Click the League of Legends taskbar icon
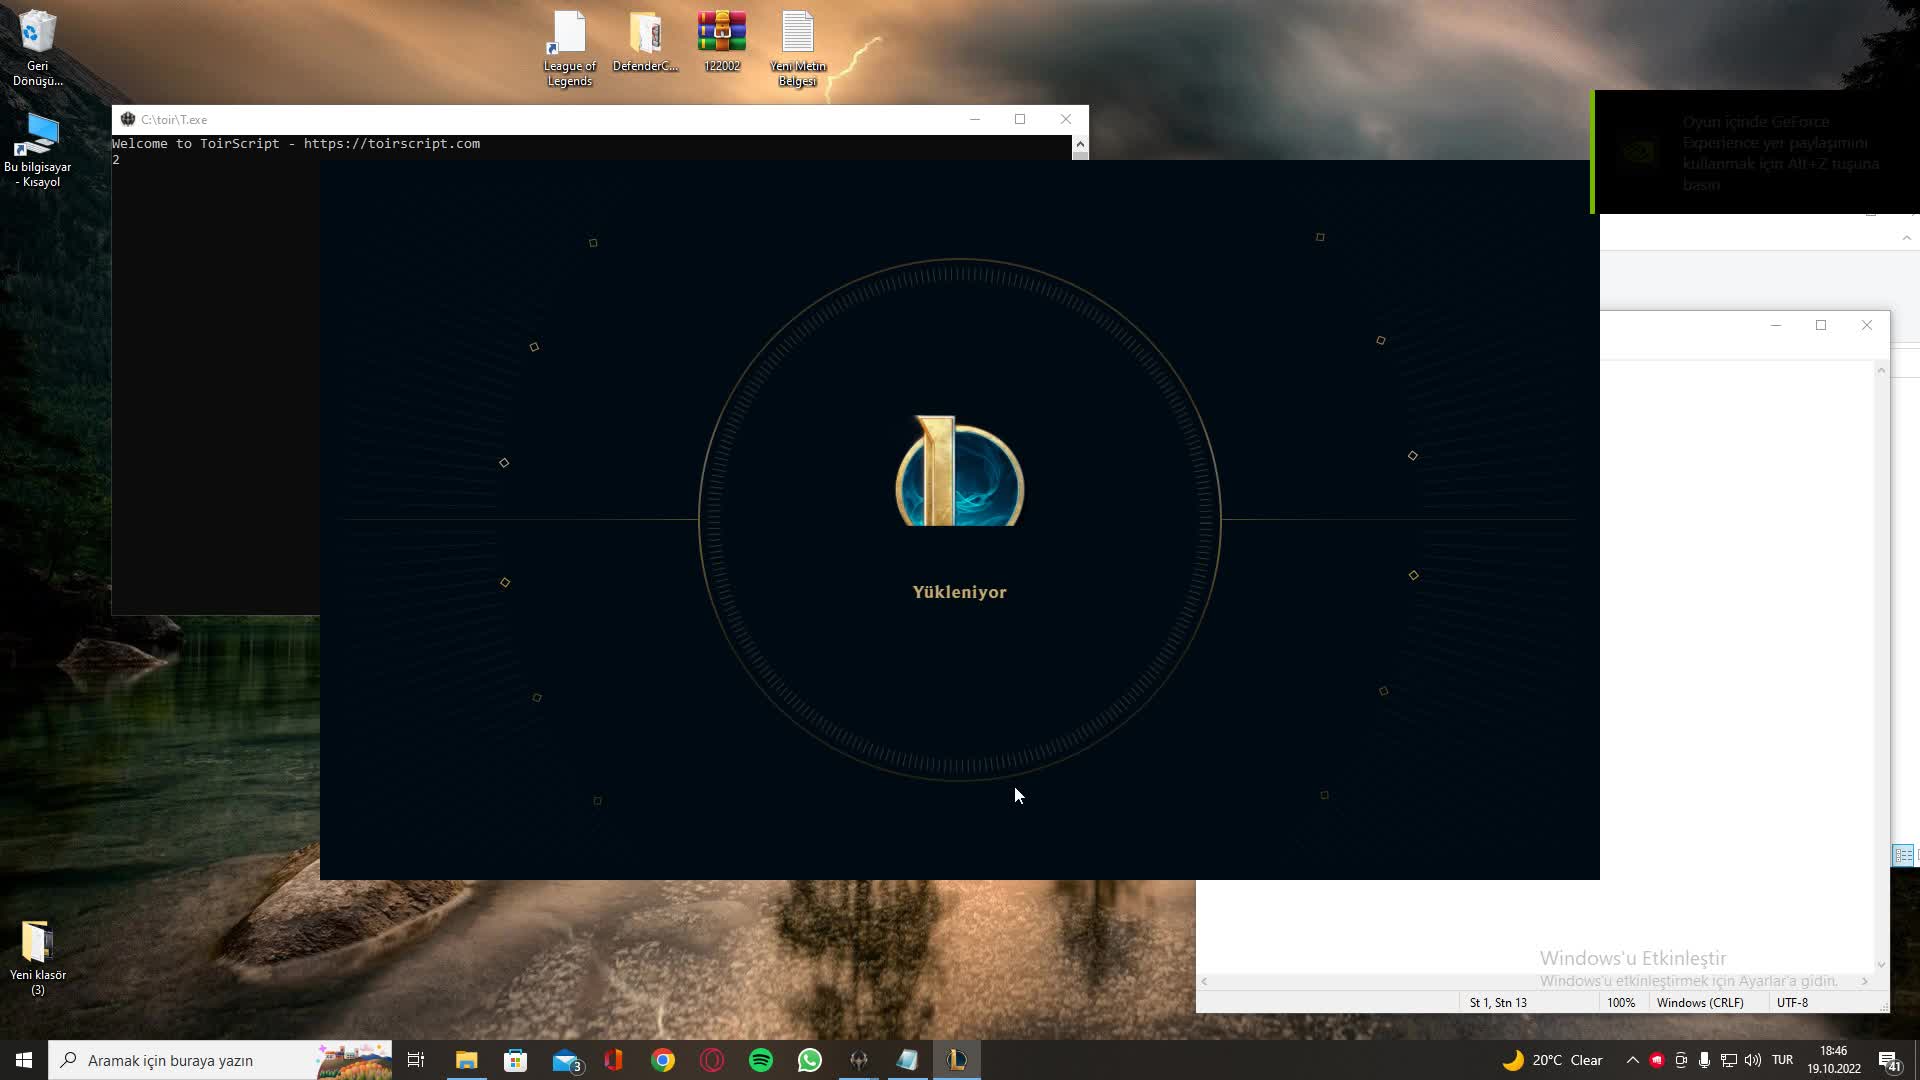Image resolution: width=1920 pixels, height=1080 pixels. [957, 1060]
